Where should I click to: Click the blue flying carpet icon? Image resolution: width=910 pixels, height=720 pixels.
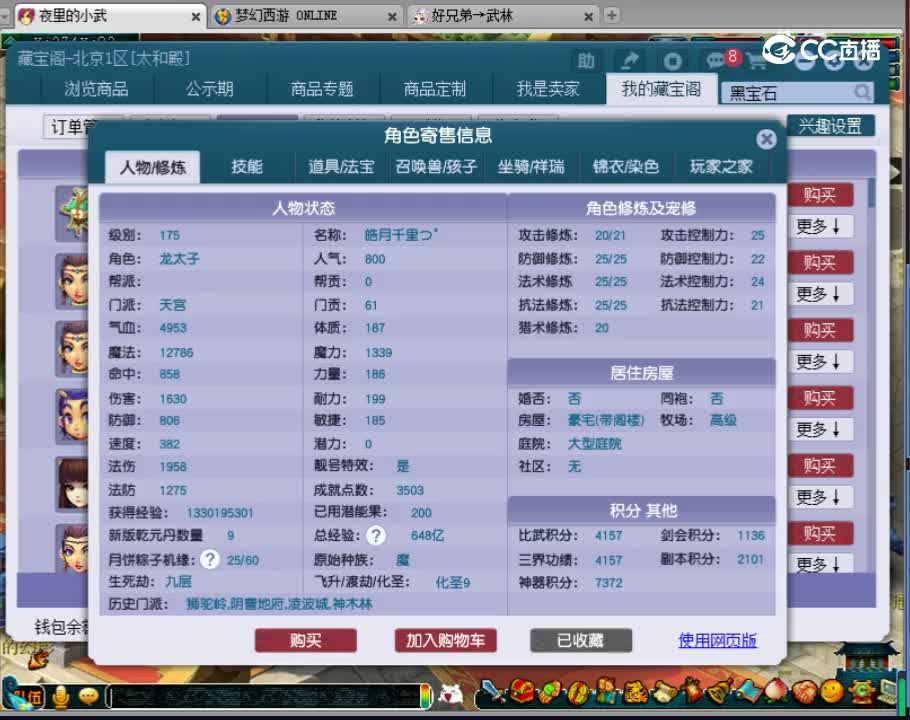(x=748, y=692)
